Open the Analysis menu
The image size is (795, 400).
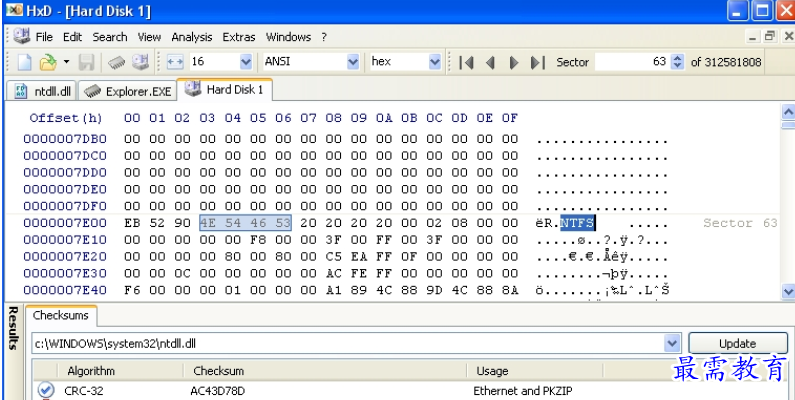pos(192,37)
